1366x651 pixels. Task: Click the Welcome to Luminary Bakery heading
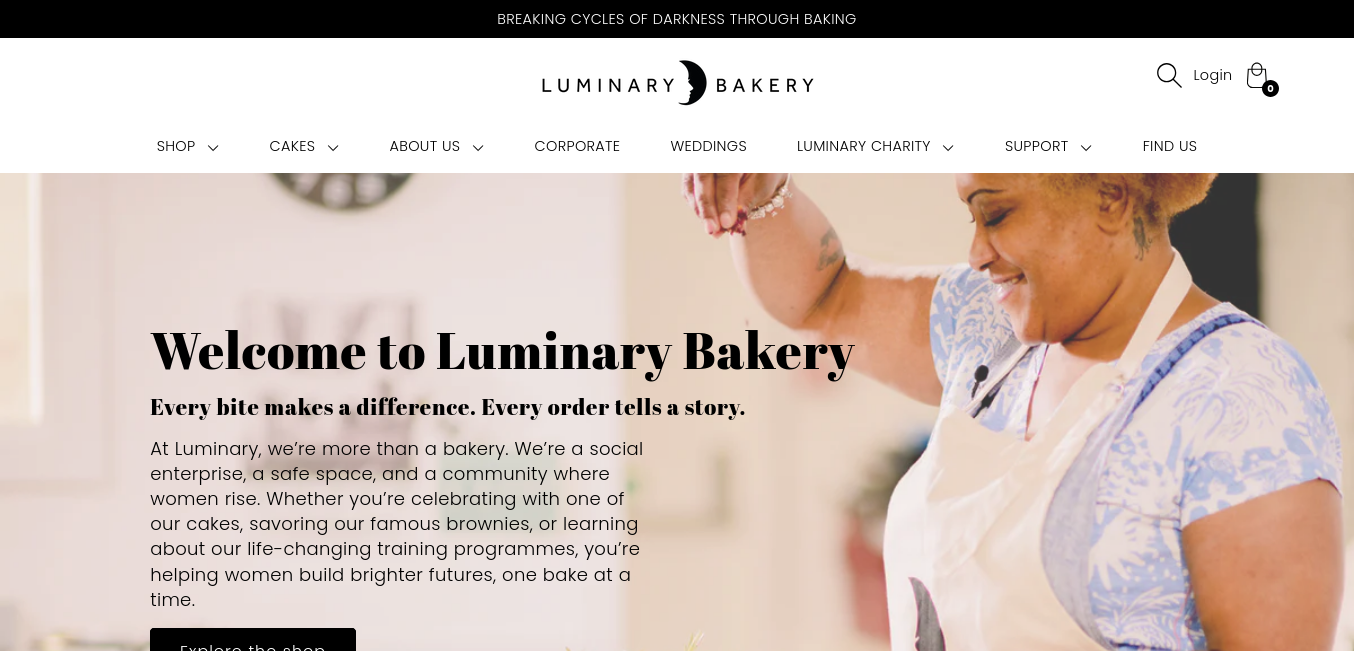tap(502, 352)
